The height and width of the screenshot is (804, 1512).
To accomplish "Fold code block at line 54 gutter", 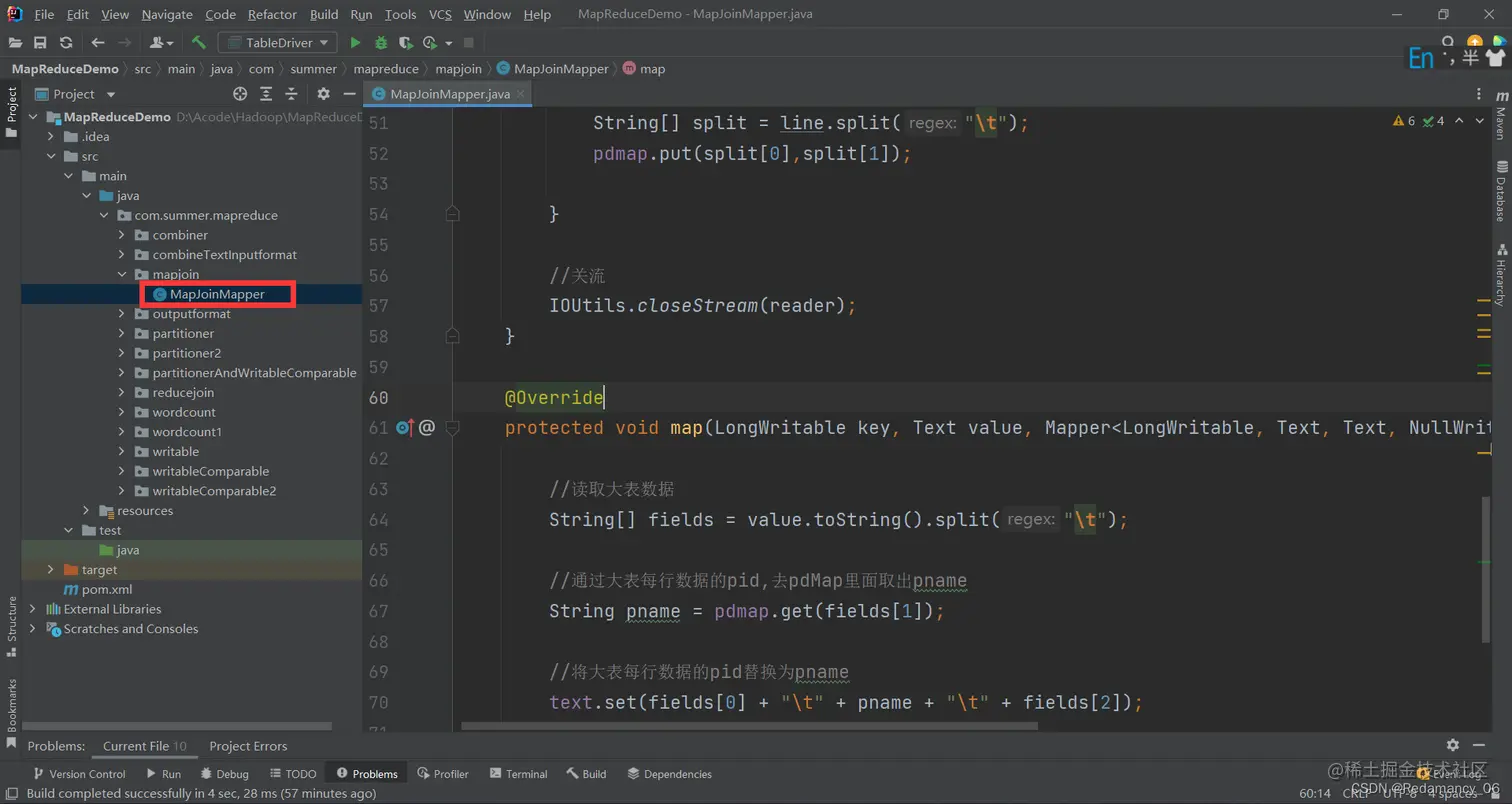I will [x=452, y=214].
